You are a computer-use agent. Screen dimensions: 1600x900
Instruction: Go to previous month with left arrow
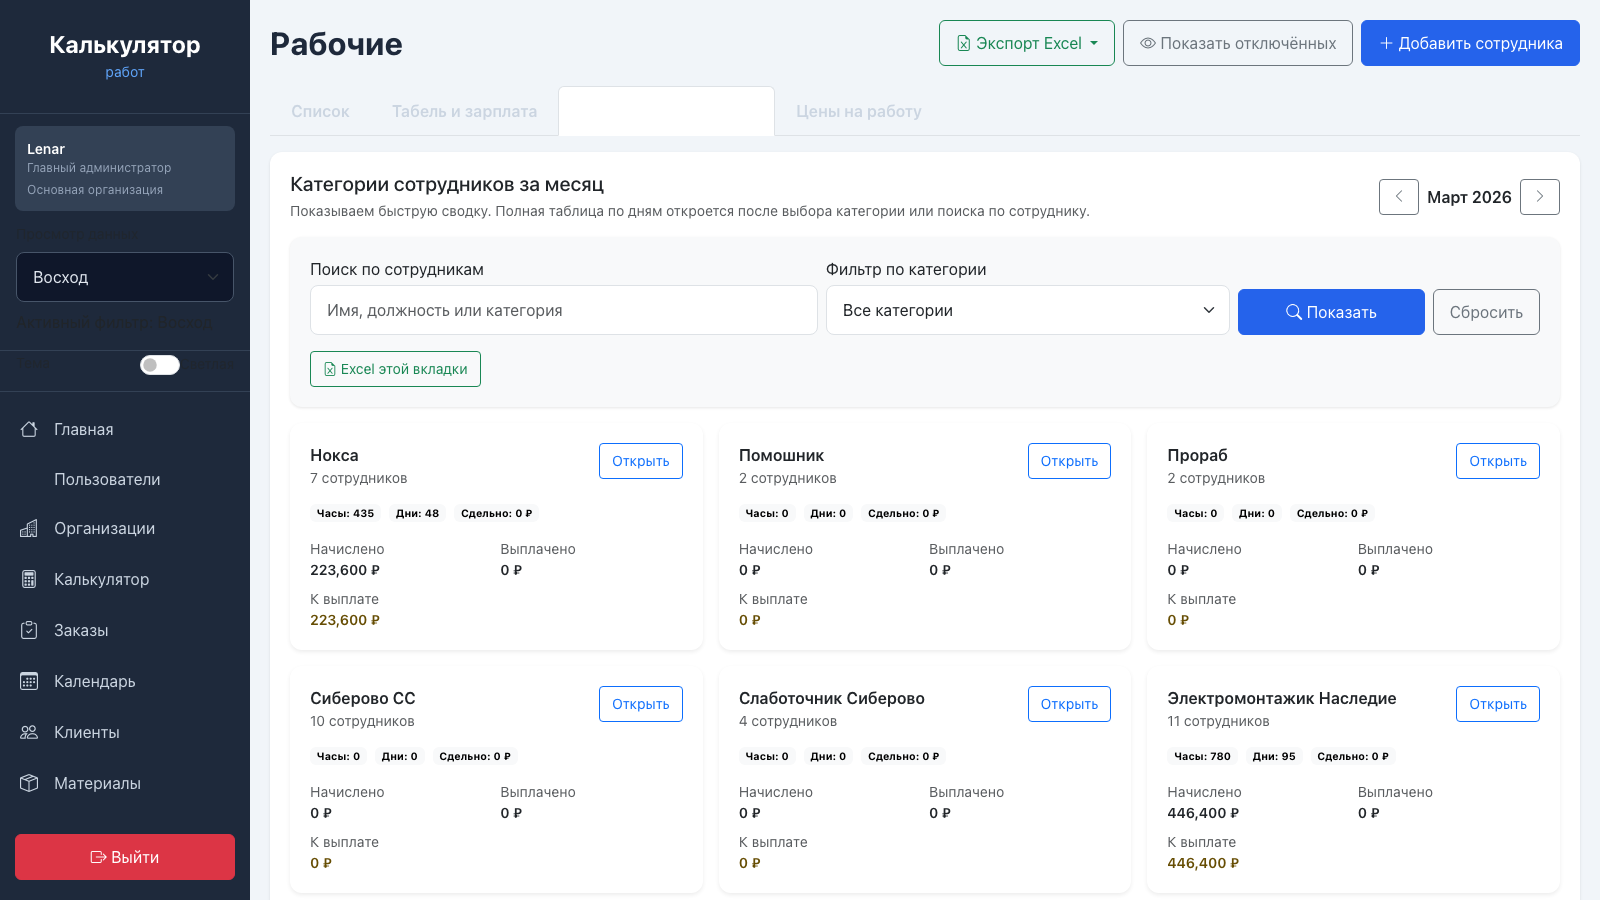tap(1398, 197)
